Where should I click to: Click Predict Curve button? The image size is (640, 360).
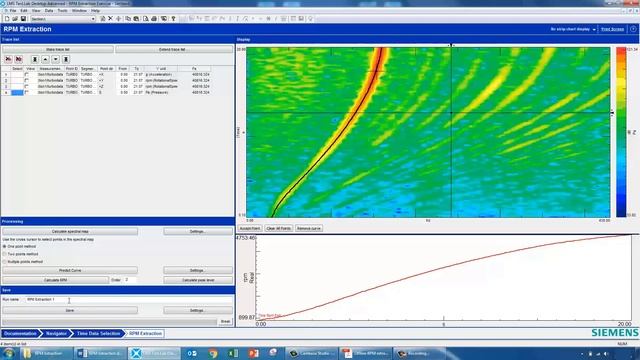(70, 270)
